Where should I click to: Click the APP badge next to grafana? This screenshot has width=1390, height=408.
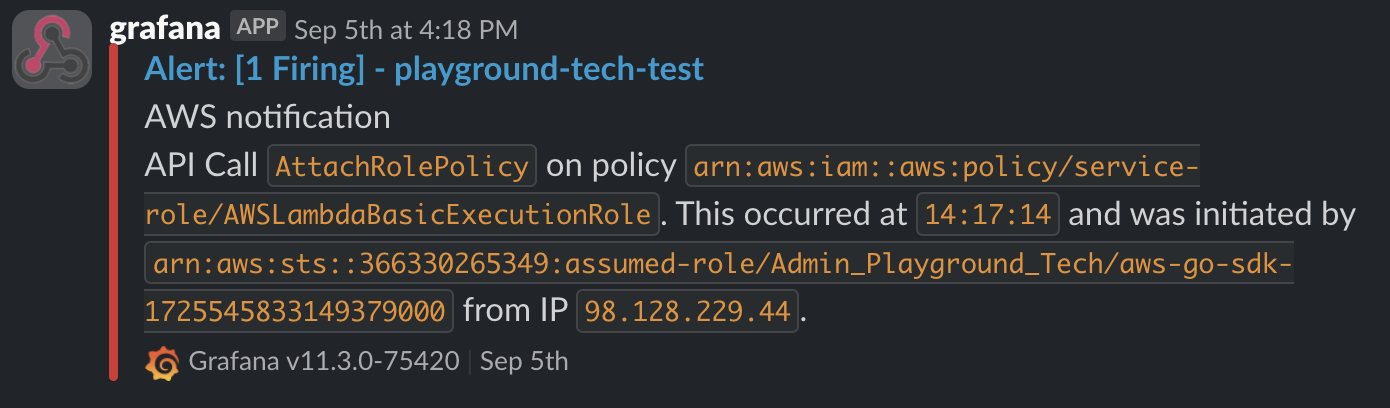[x=257, y=27]
